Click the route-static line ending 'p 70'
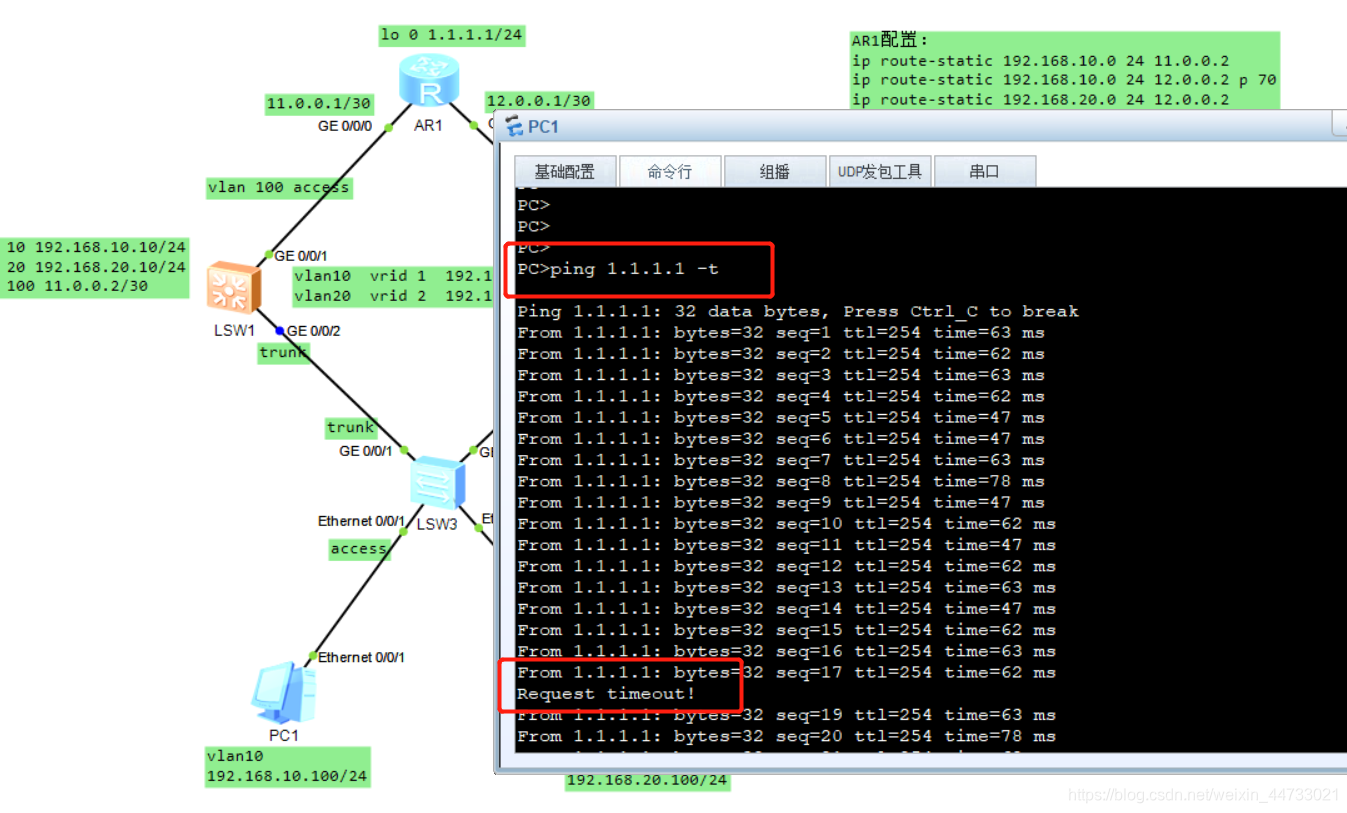Screen dimensions: 1347x813 pos(1064,79)
